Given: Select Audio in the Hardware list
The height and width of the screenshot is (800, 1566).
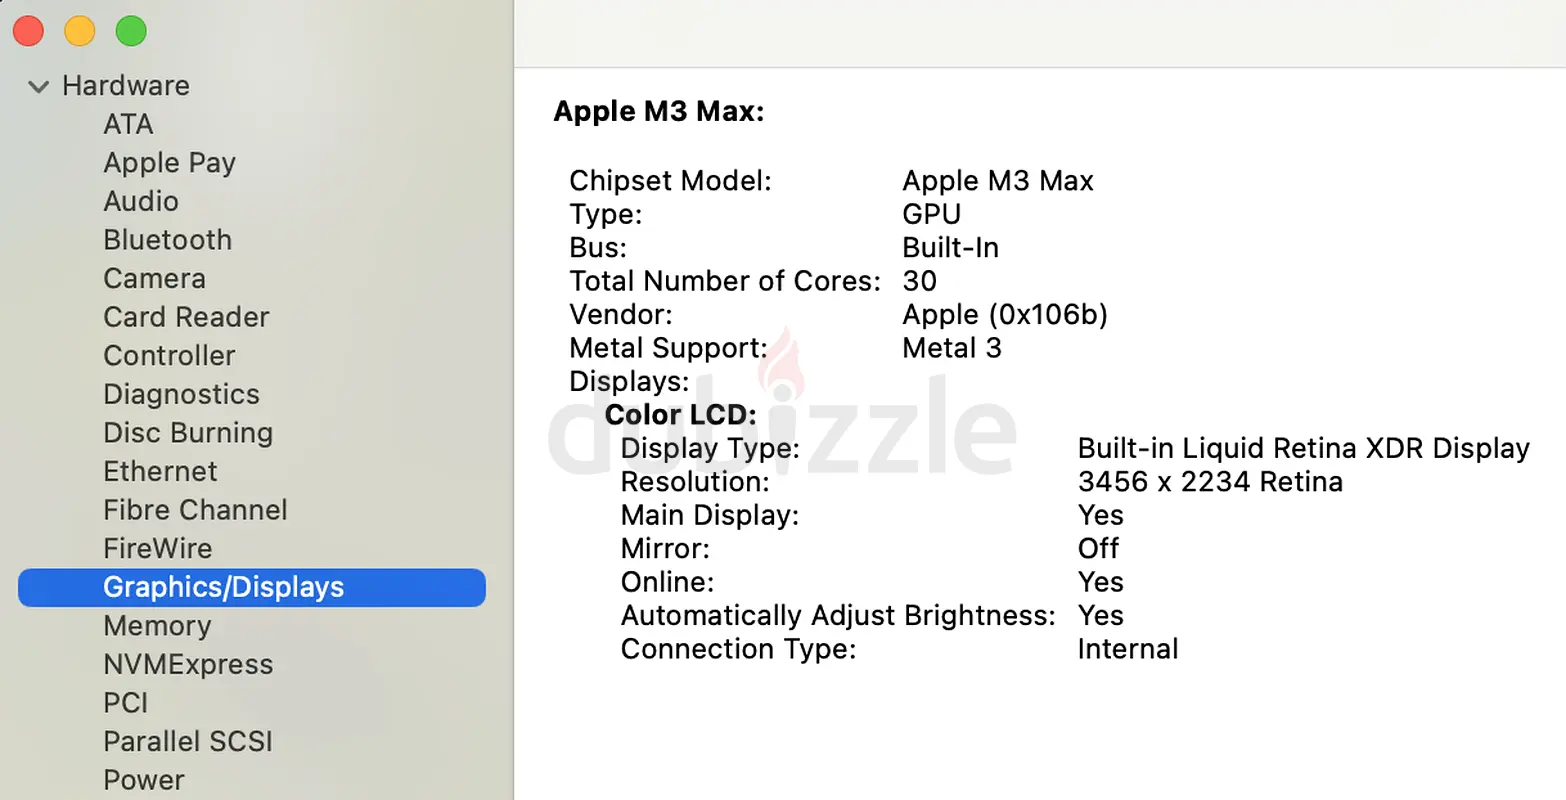Looking at the screenshot, I should click(141, 201).
